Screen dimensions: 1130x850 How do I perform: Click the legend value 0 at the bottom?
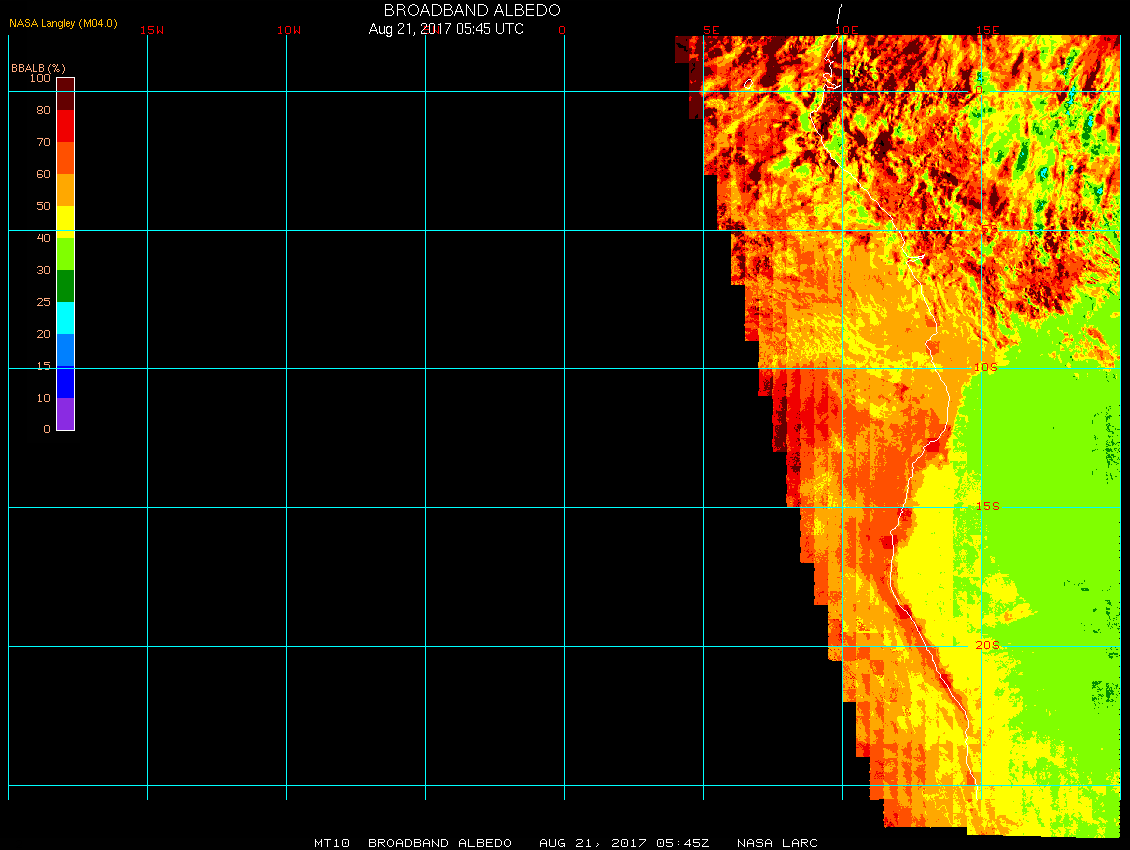(x=47, y=429)
